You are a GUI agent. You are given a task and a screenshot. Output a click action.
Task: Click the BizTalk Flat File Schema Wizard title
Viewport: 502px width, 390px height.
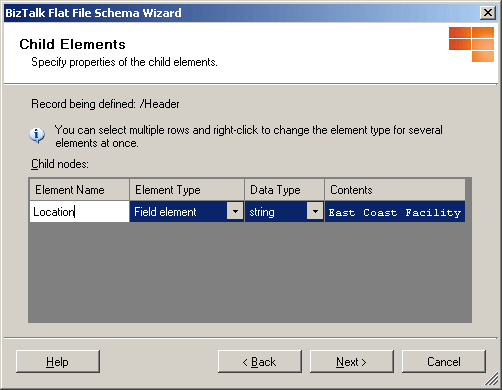93,13
